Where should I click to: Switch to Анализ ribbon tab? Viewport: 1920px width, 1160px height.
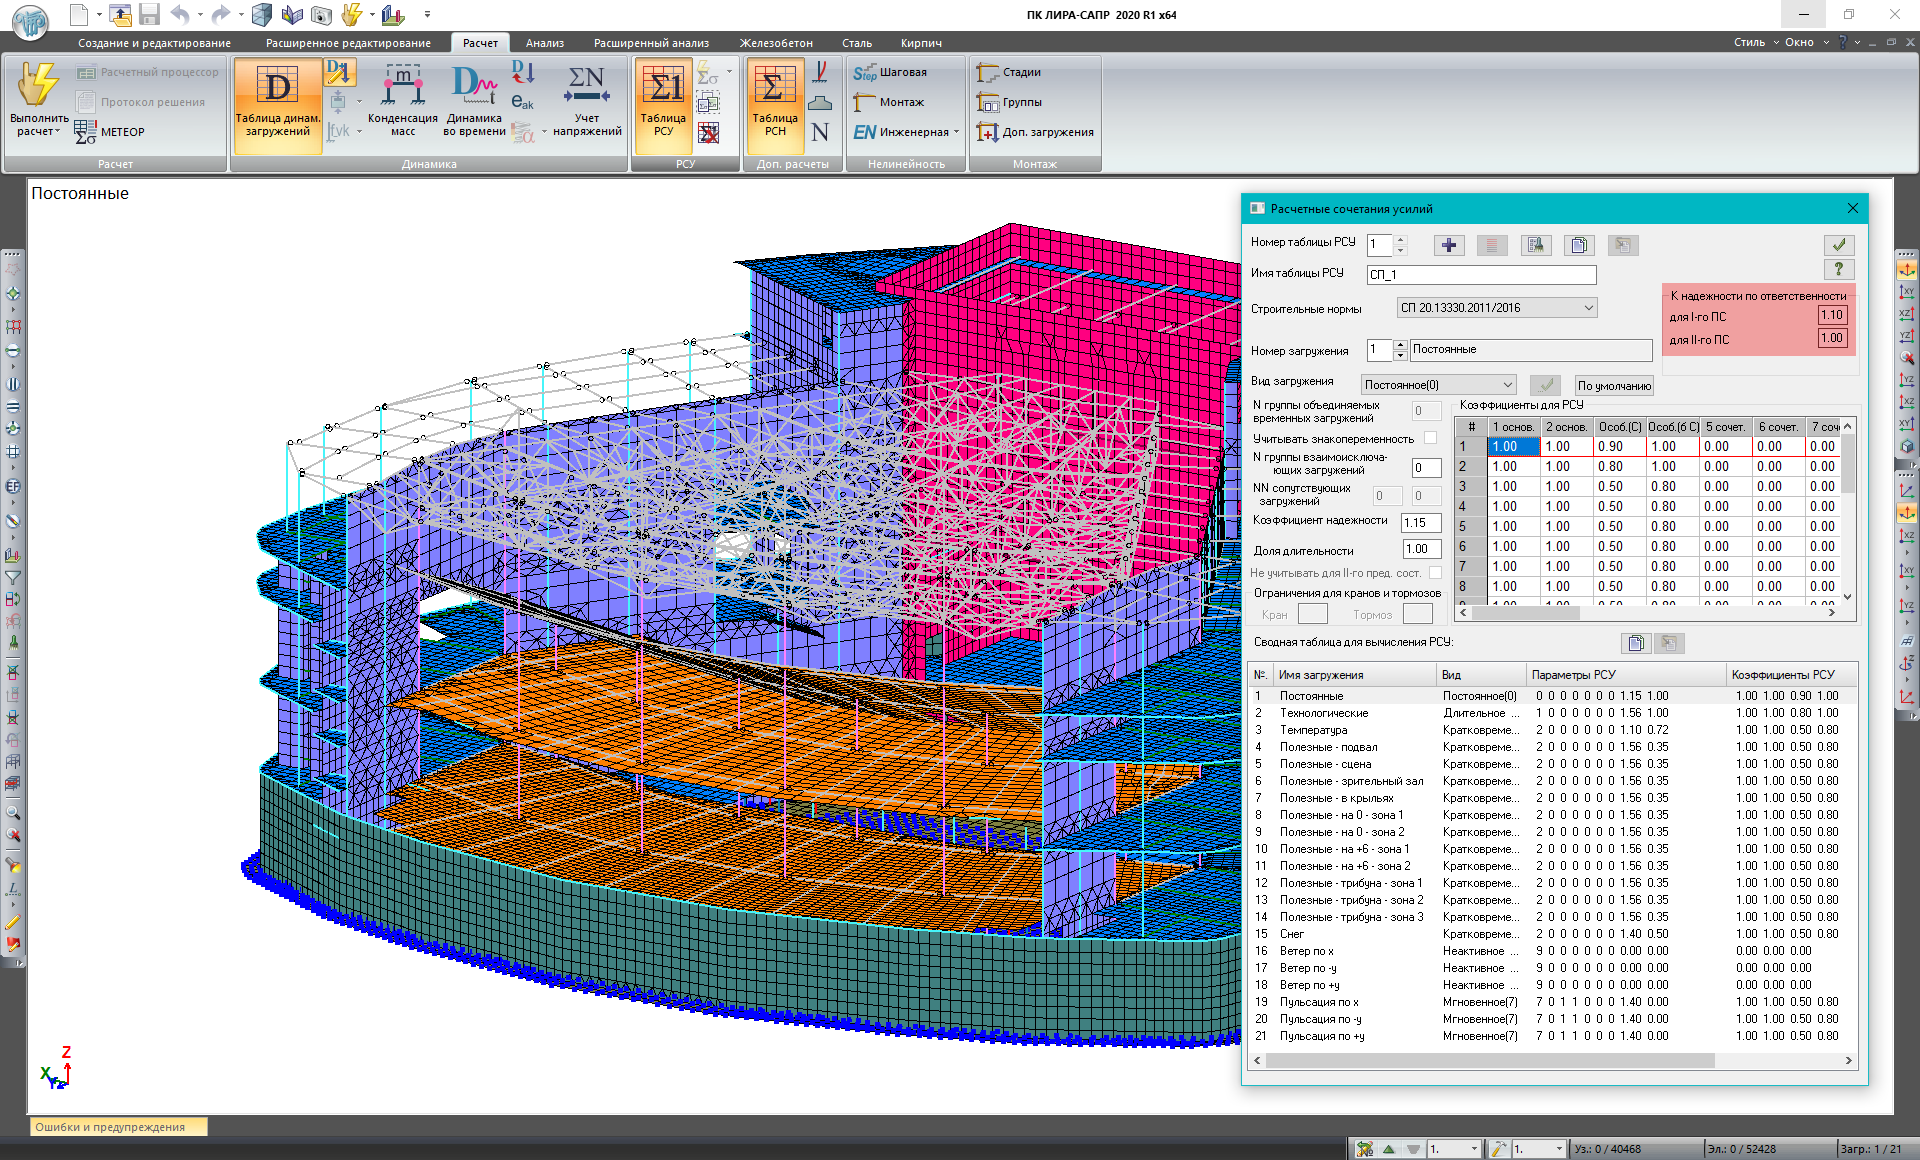click(x=544, y=43)
